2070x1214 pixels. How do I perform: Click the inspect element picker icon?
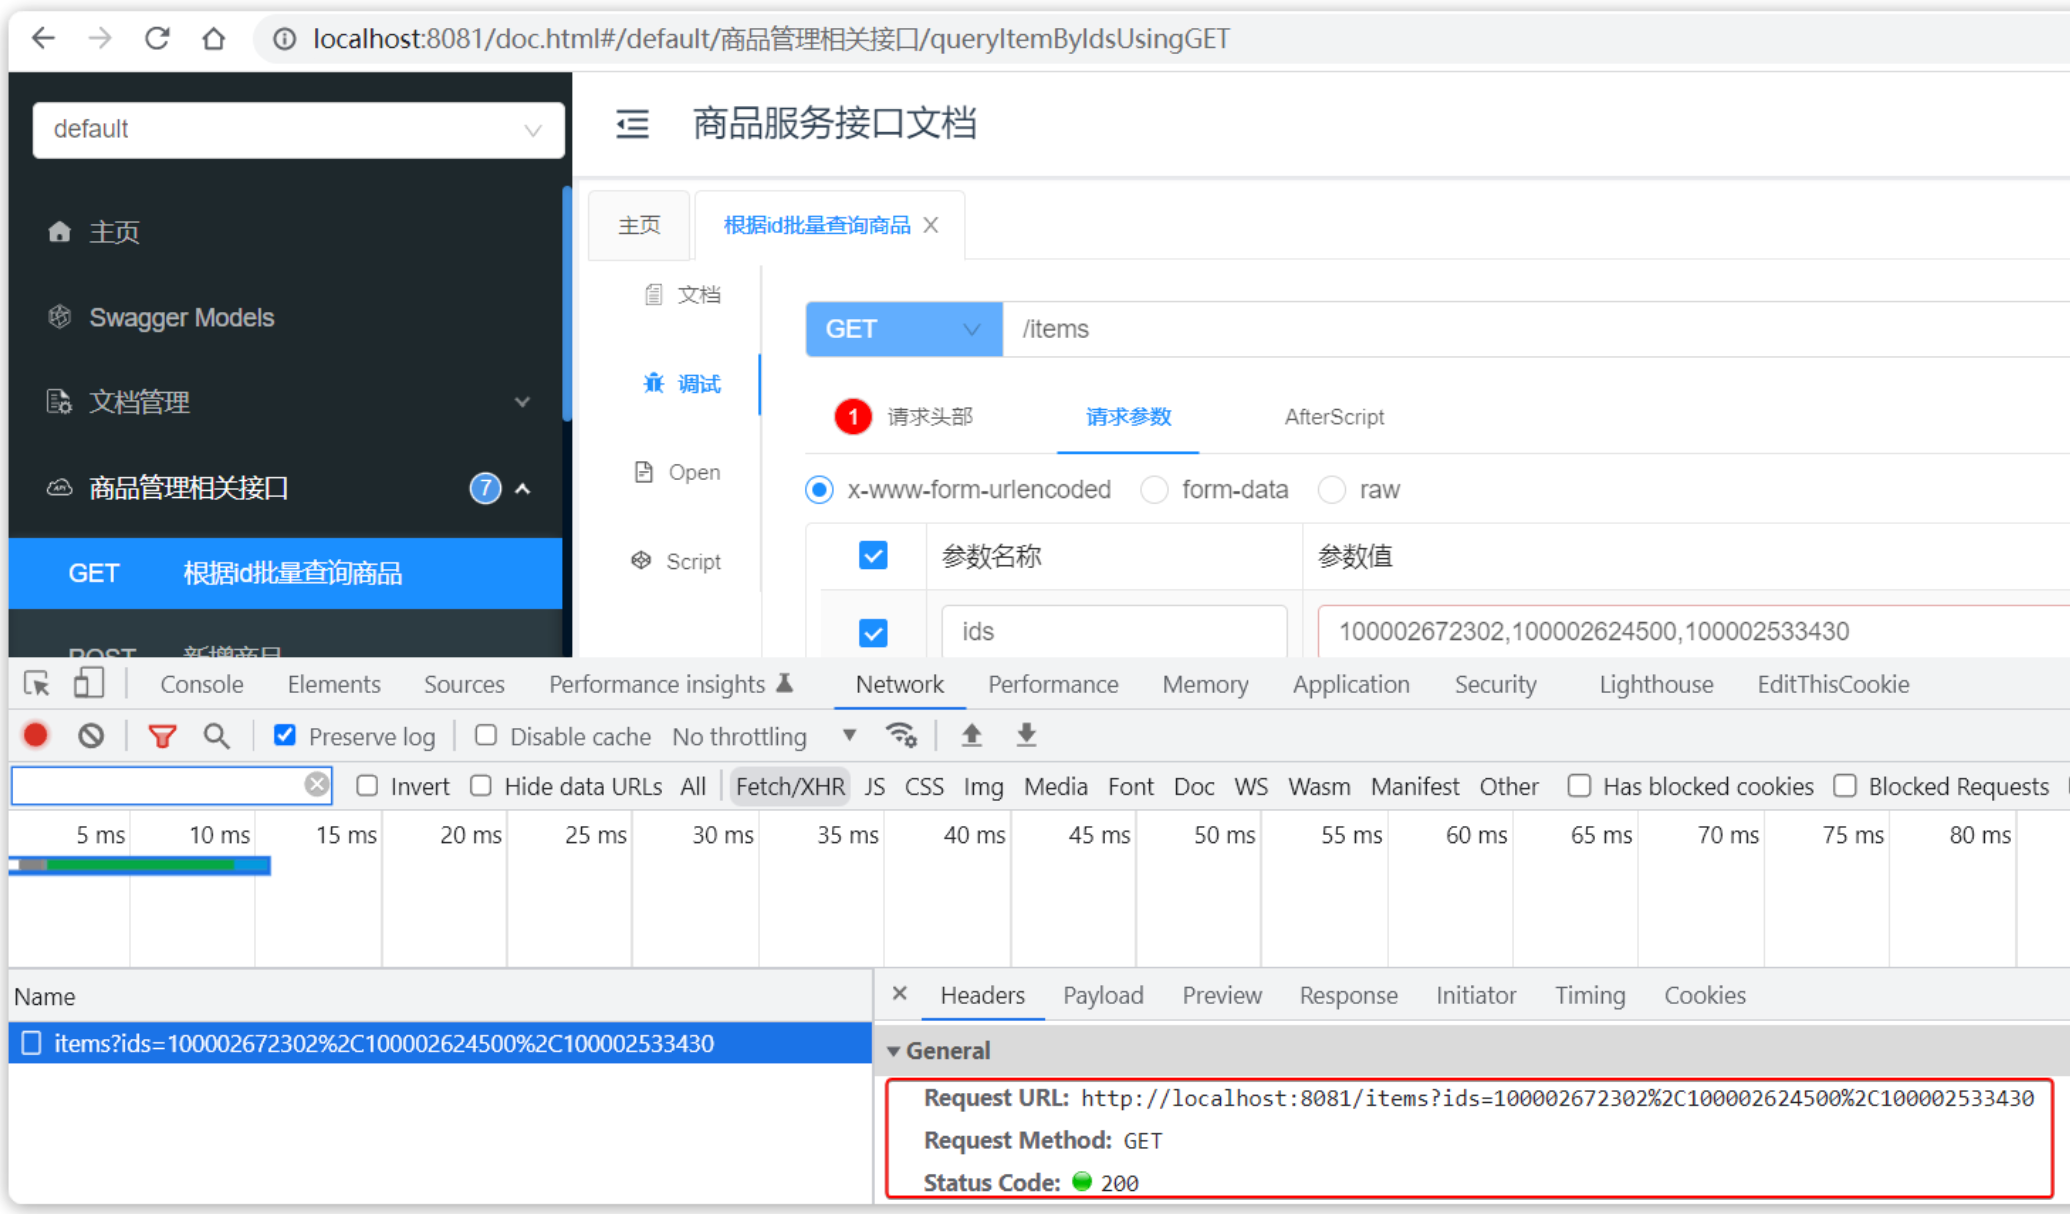coord(37,684)
